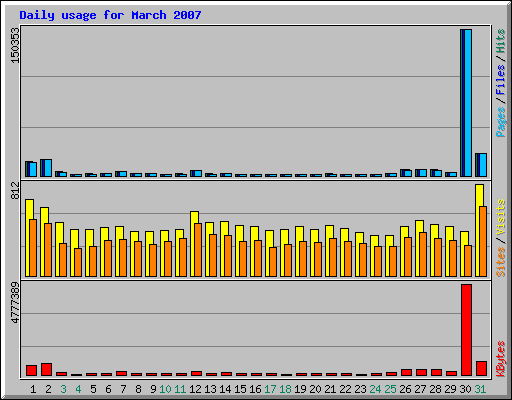Click green weekend day label 31
512x400 pixels.
point(480,389)
